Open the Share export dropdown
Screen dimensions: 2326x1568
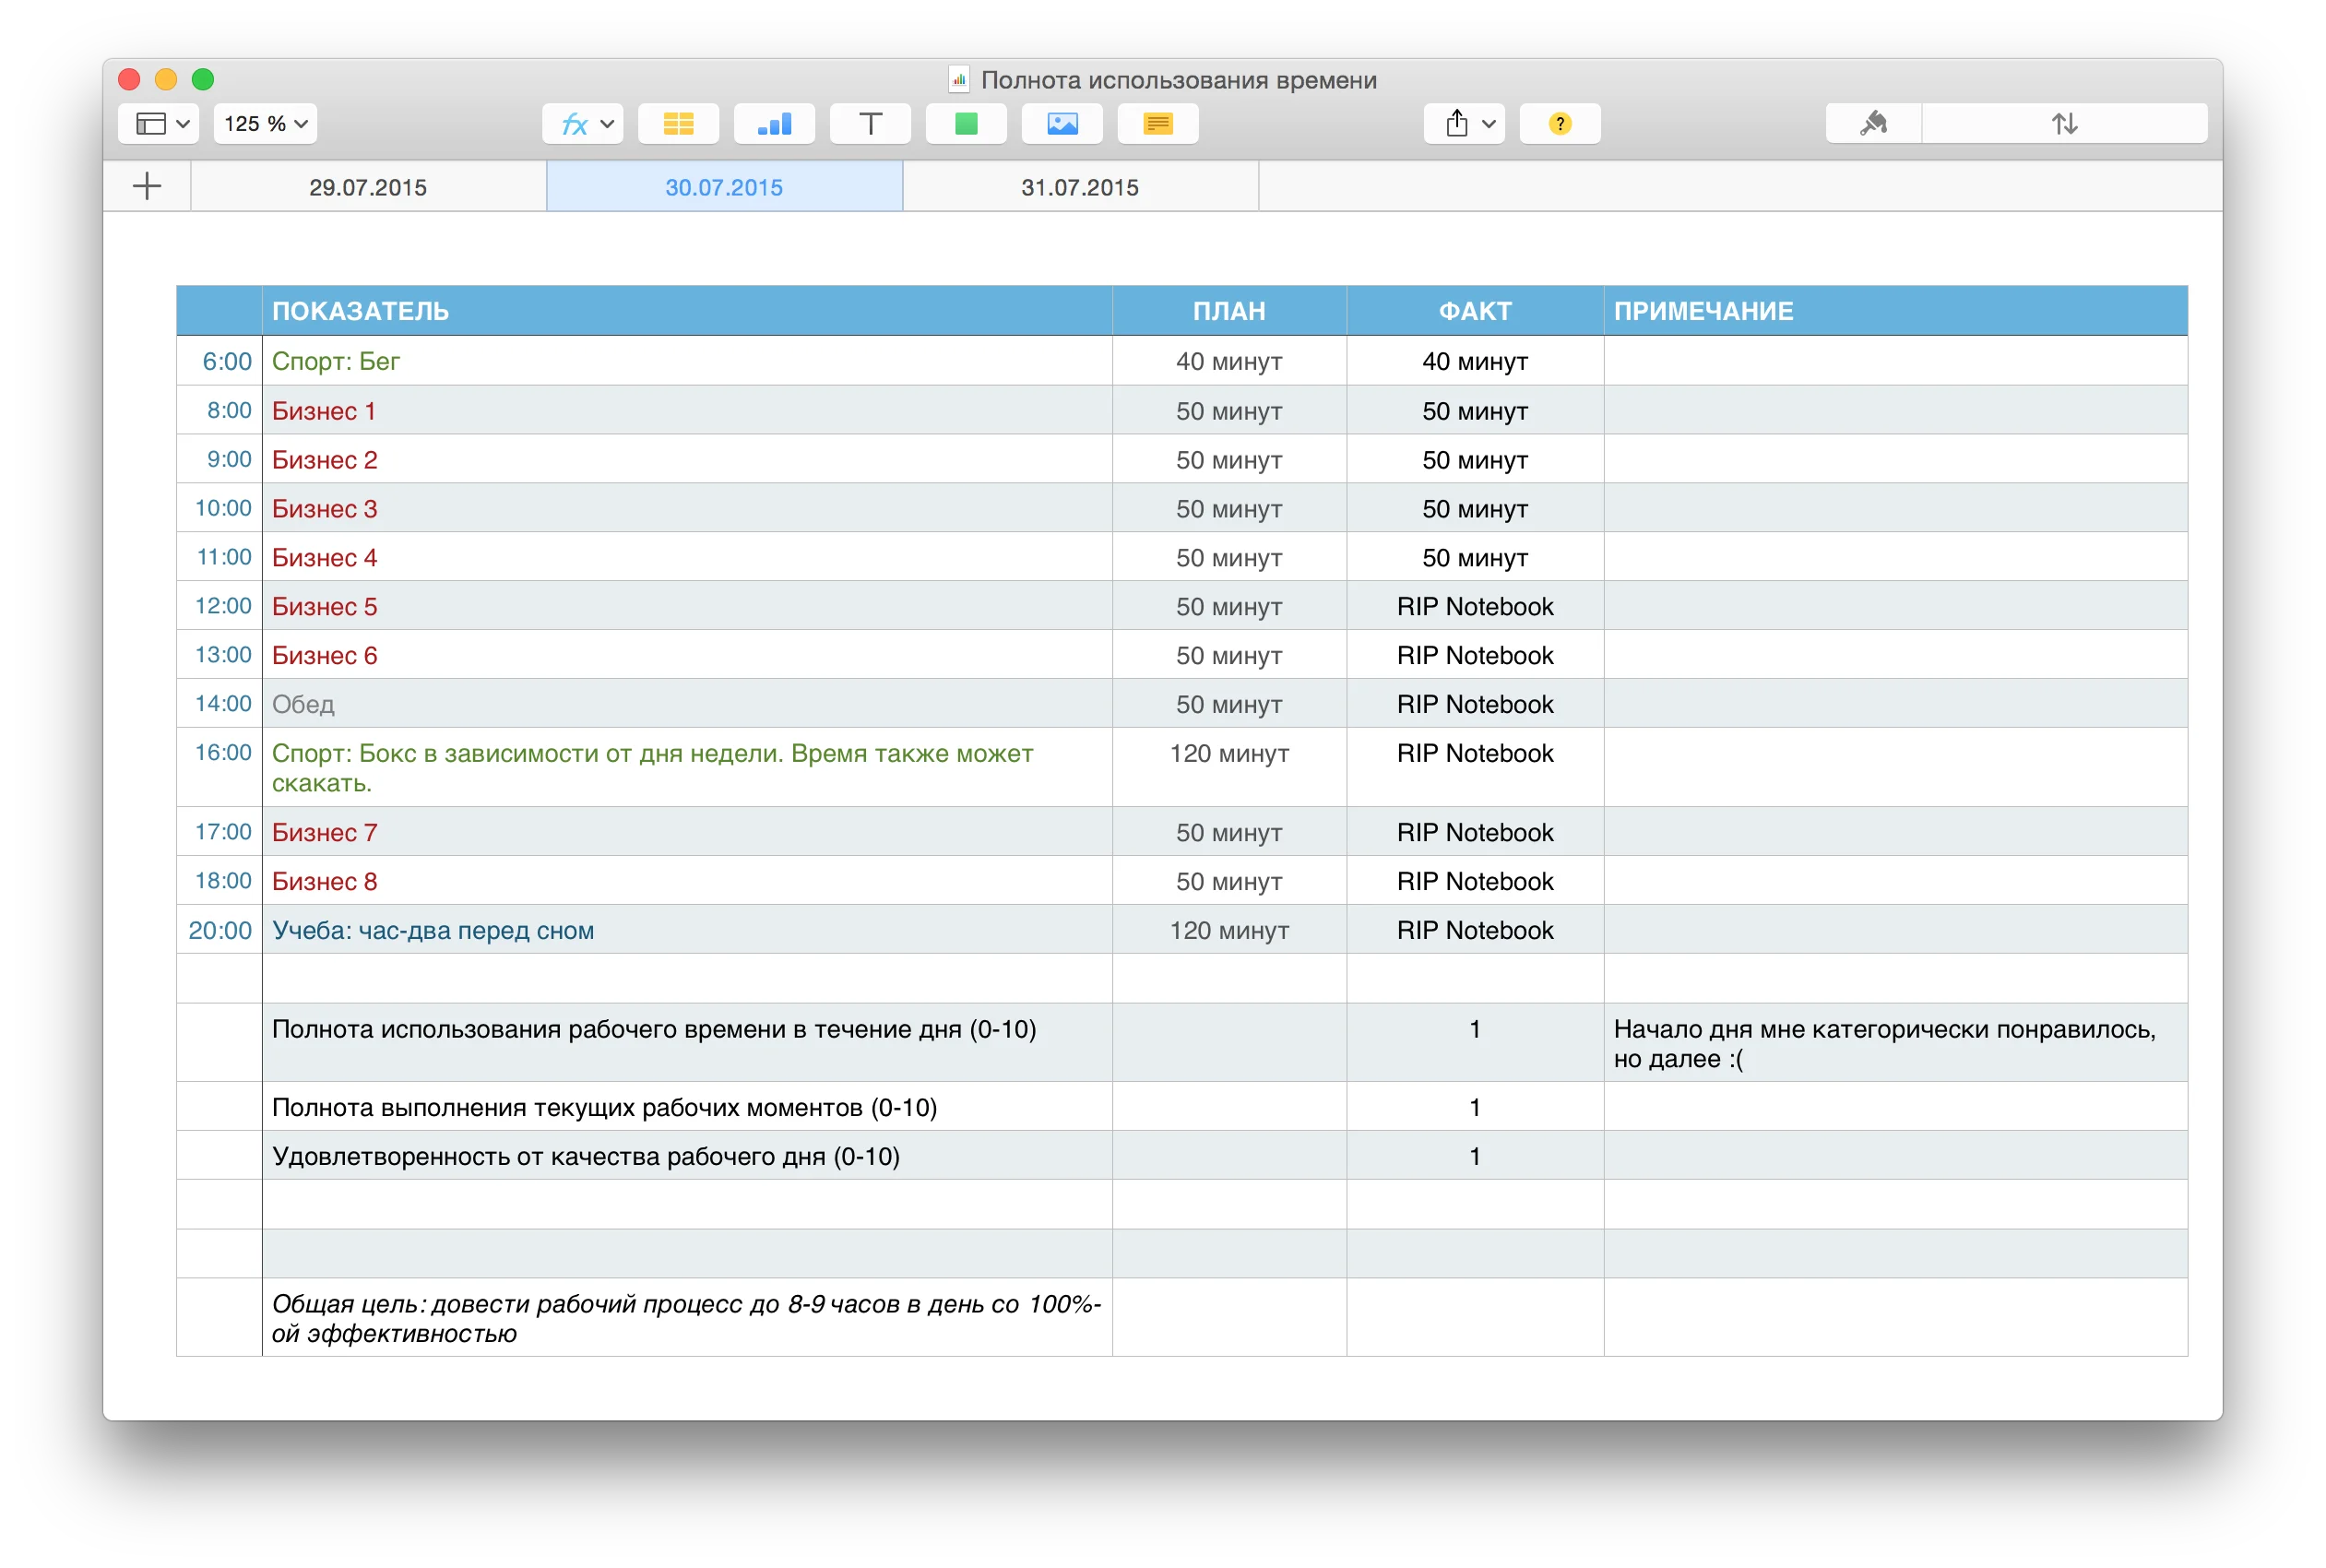(x=1465, y=124)
